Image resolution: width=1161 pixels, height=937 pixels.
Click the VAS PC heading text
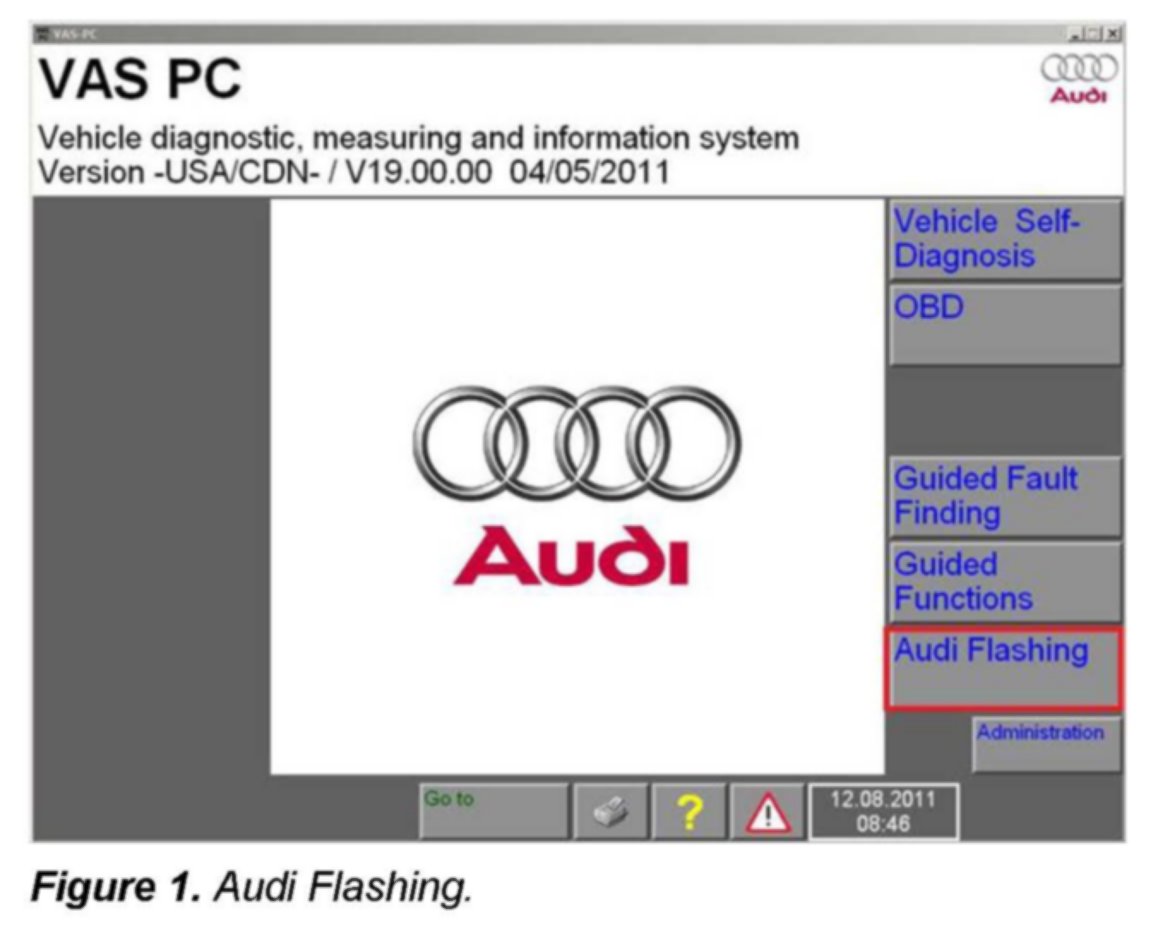coord(140,82)
